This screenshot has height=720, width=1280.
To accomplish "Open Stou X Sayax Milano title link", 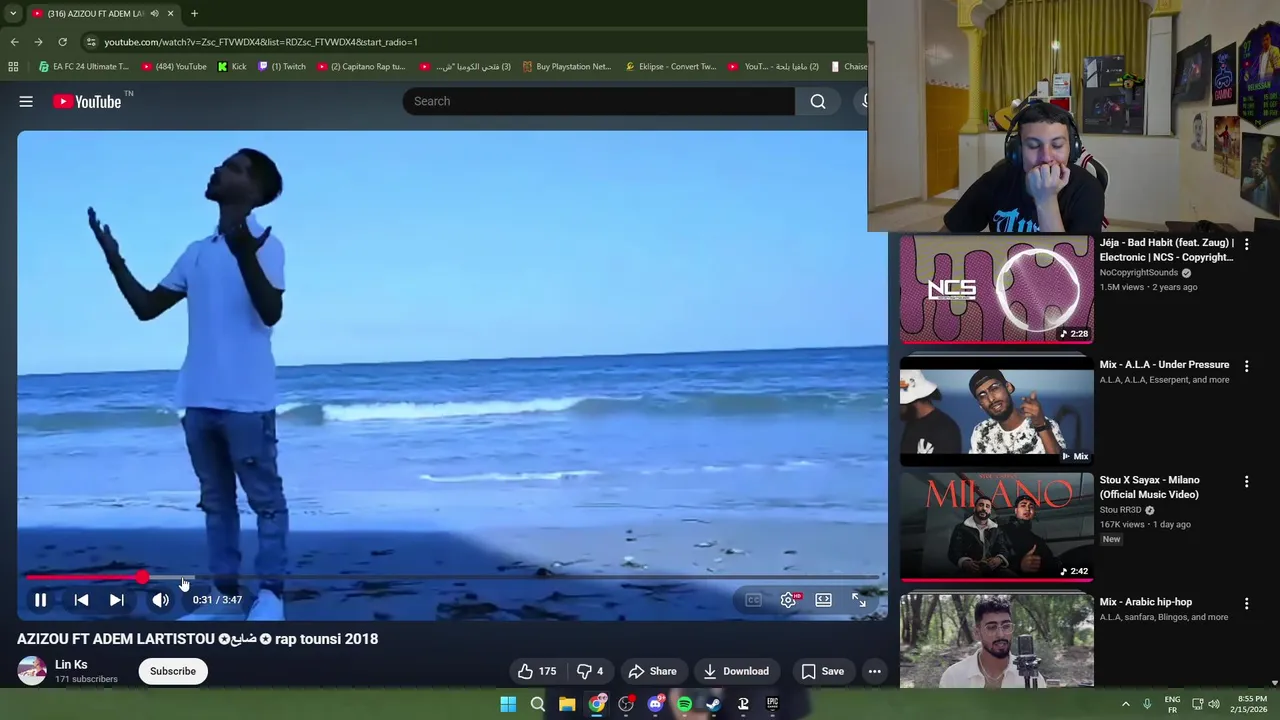I will coord(1150,487).
